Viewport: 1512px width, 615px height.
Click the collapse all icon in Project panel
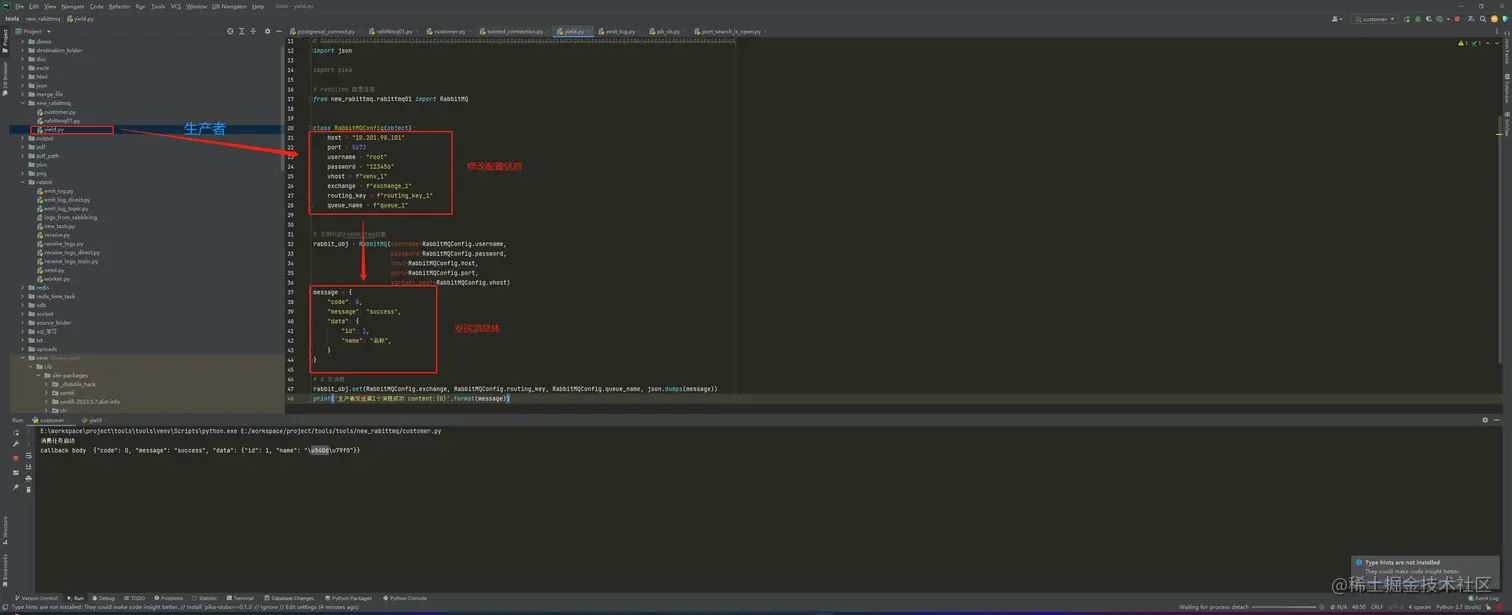point(252,31)
